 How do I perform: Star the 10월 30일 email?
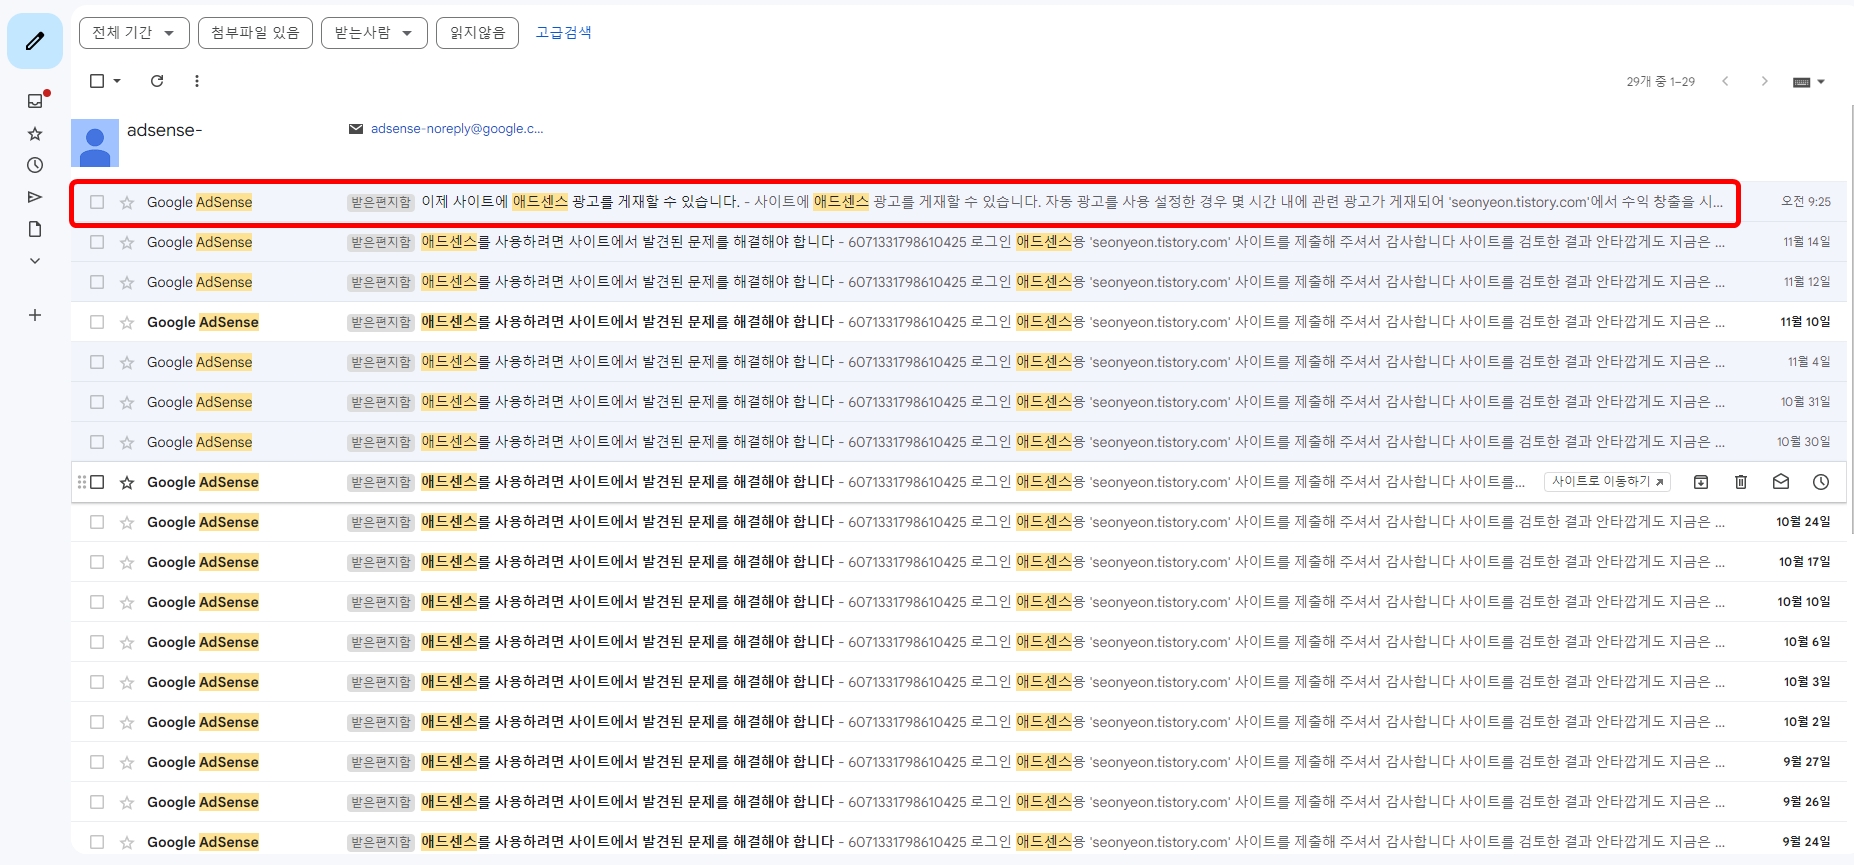pyautogui.click(x=127, y=442)
